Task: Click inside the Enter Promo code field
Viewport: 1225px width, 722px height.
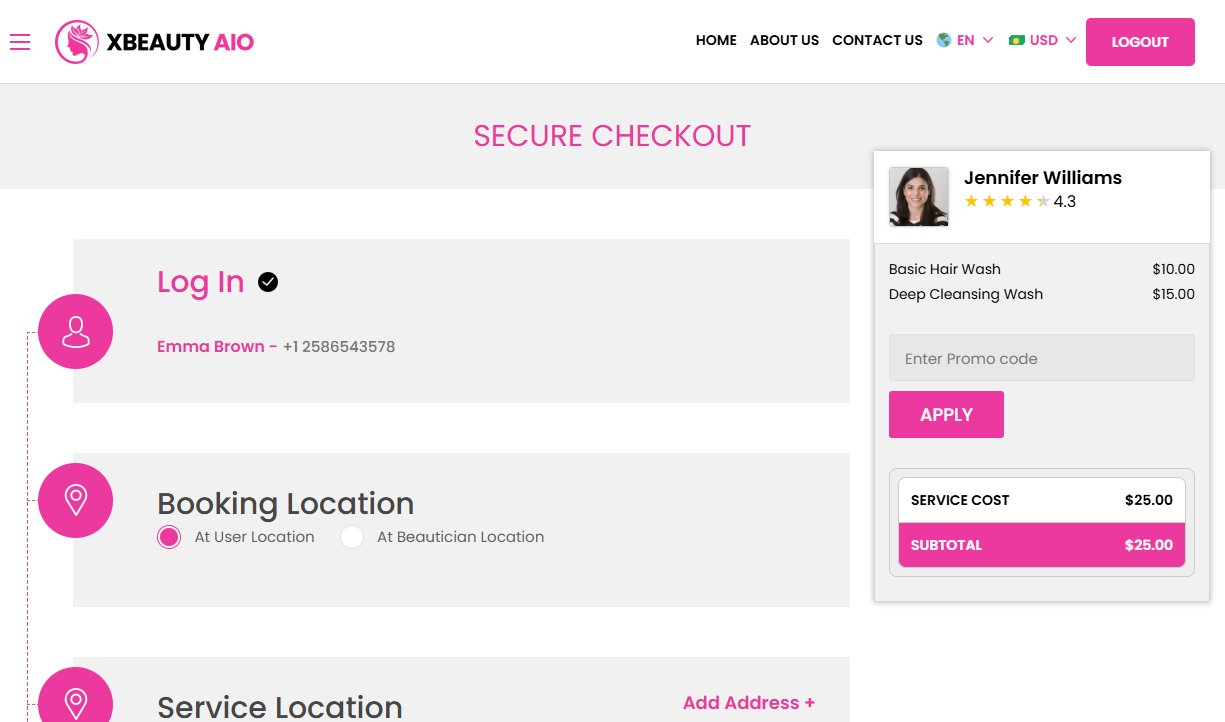Action: pyautogui.click(x=1041, y=357)
